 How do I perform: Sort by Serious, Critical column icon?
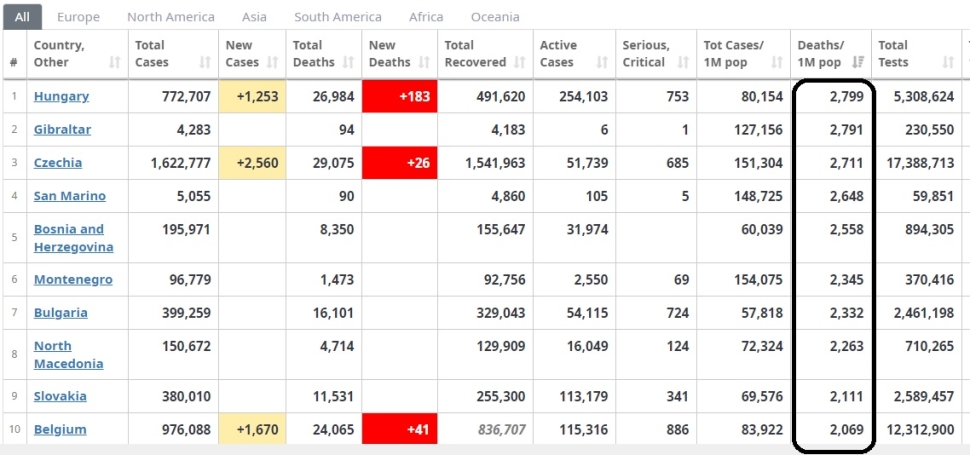click(683, 62)
